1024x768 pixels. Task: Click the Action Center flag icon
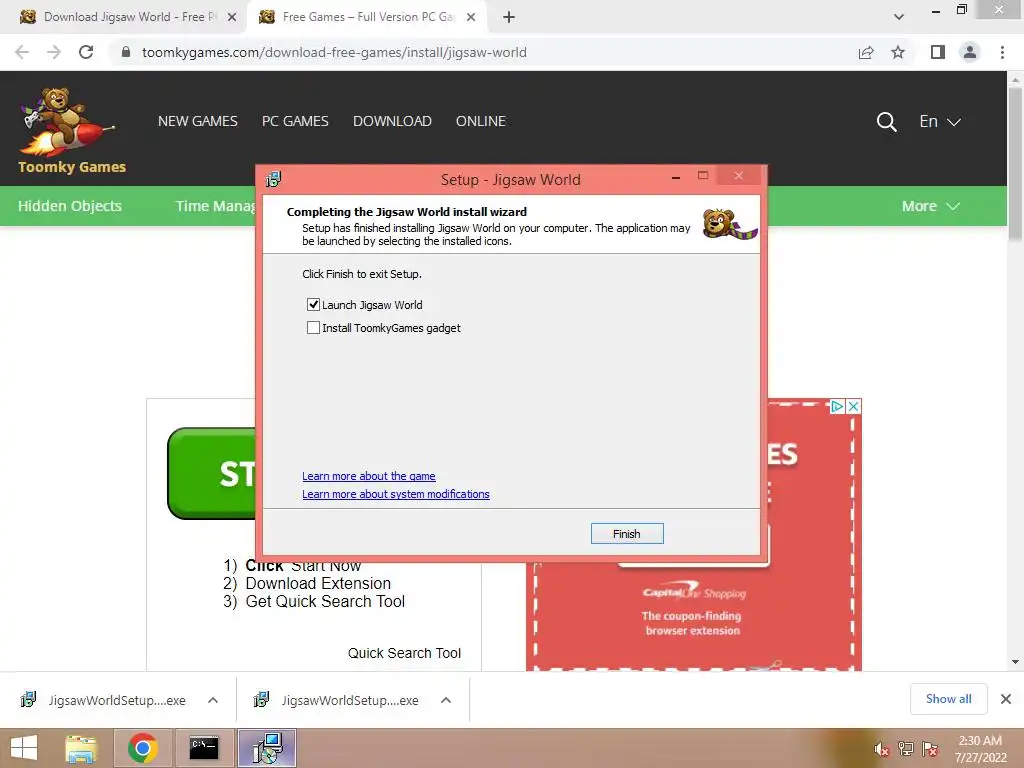(930, 749)
